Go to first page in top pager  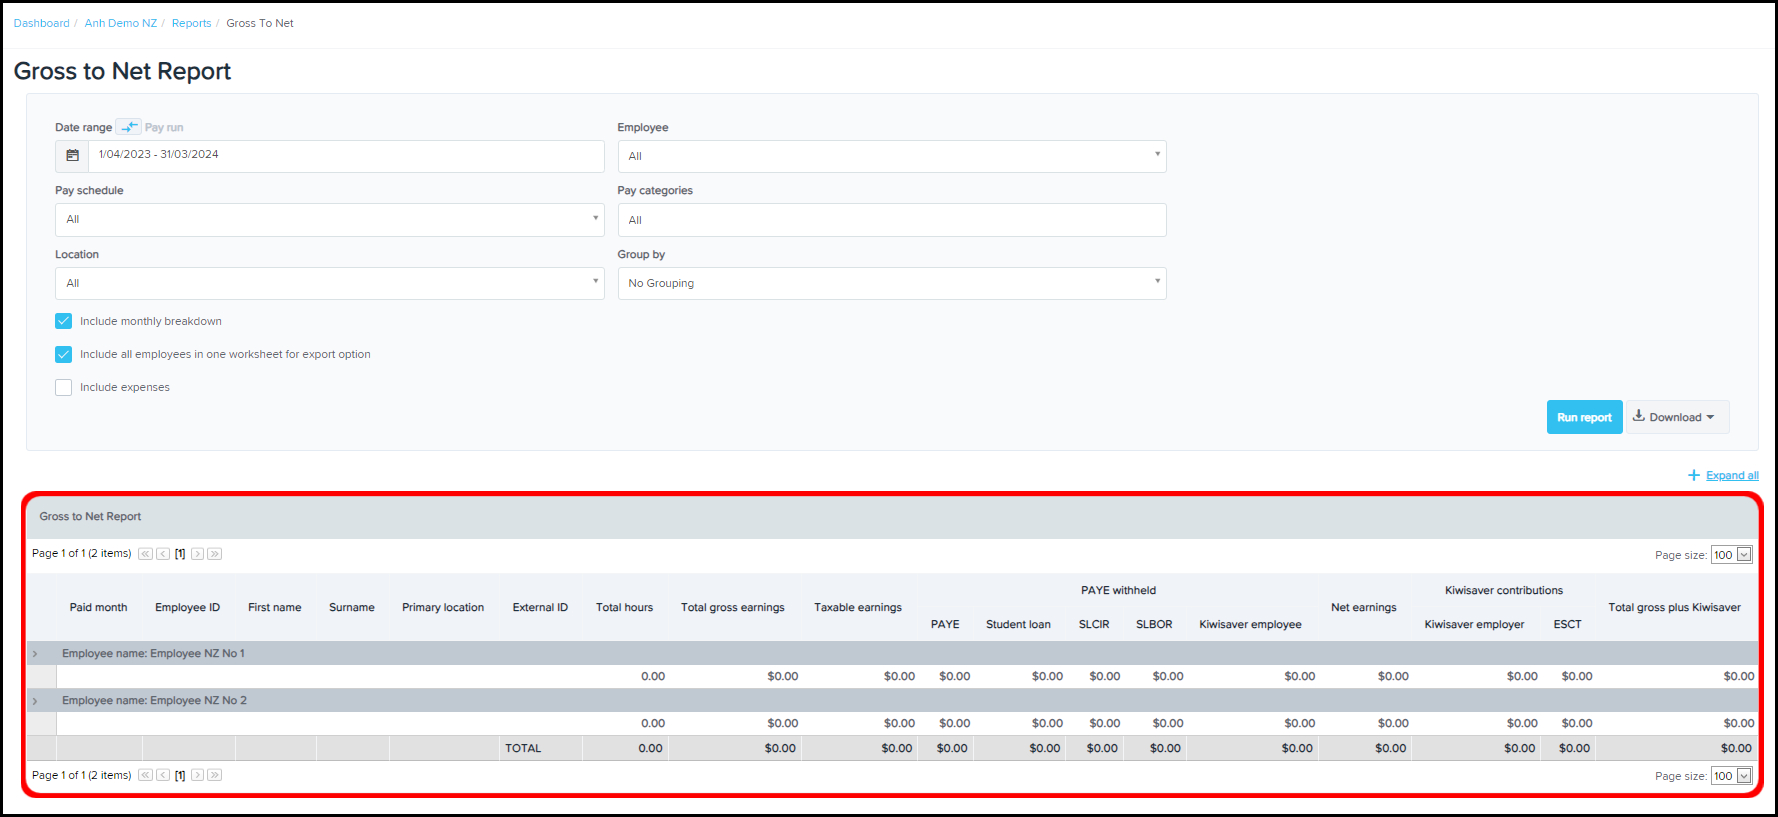click(x=145, y=554)
